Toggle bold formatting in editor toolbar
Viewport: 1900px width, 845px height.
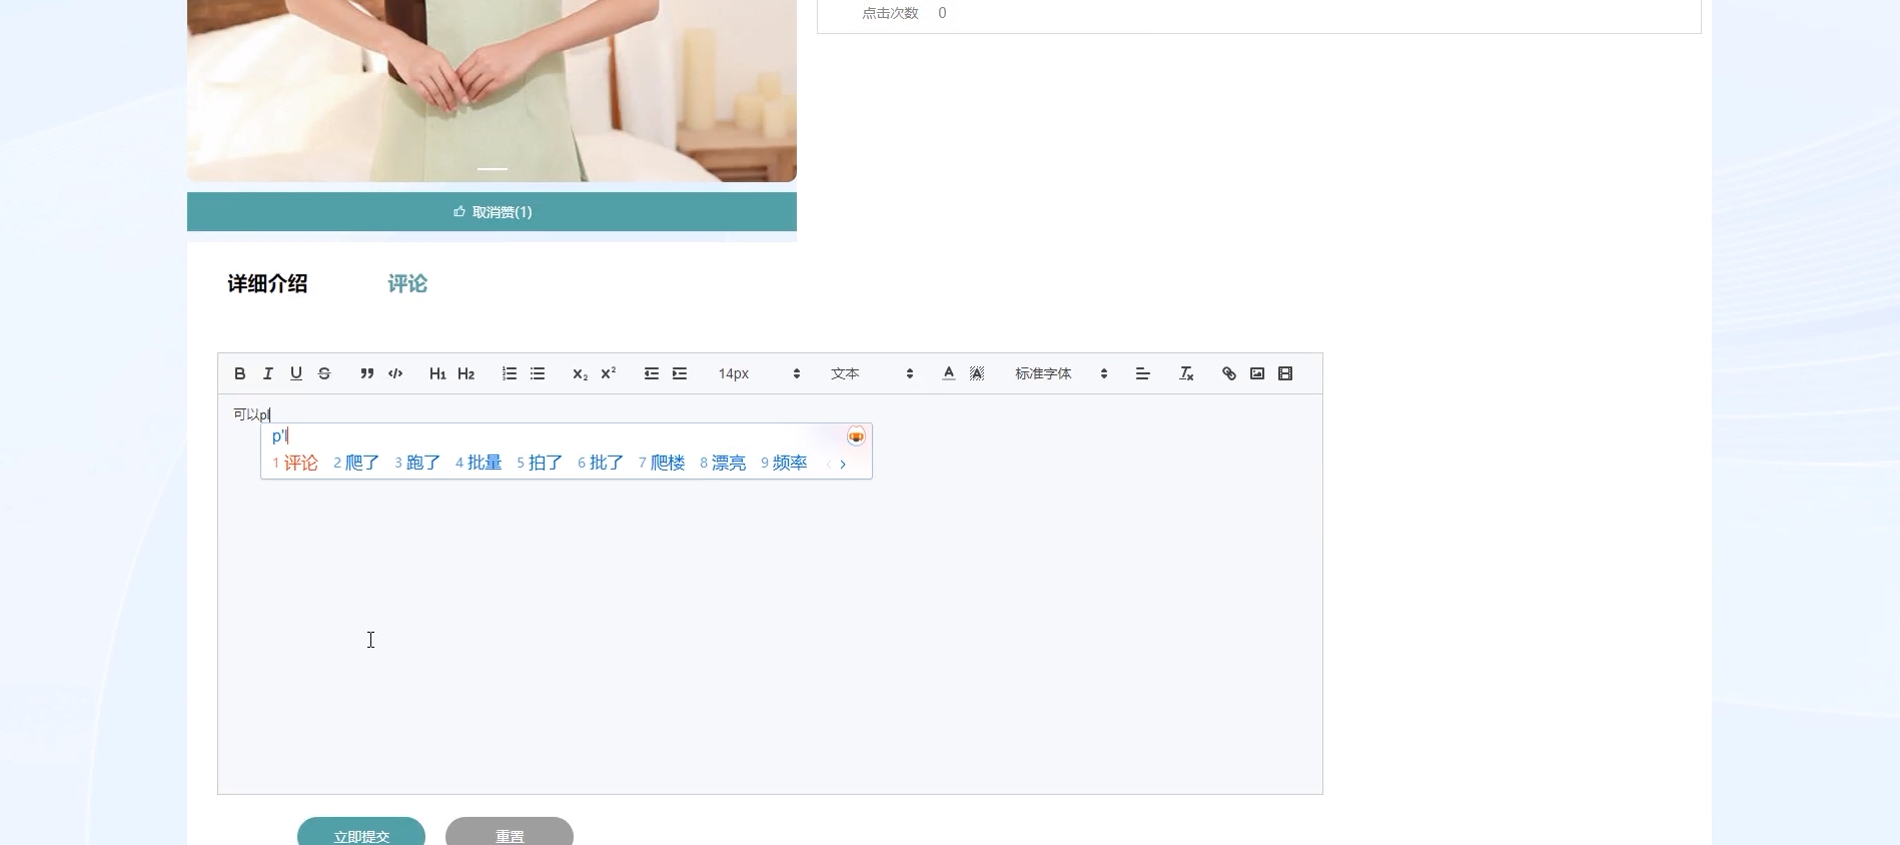(240, 373)
